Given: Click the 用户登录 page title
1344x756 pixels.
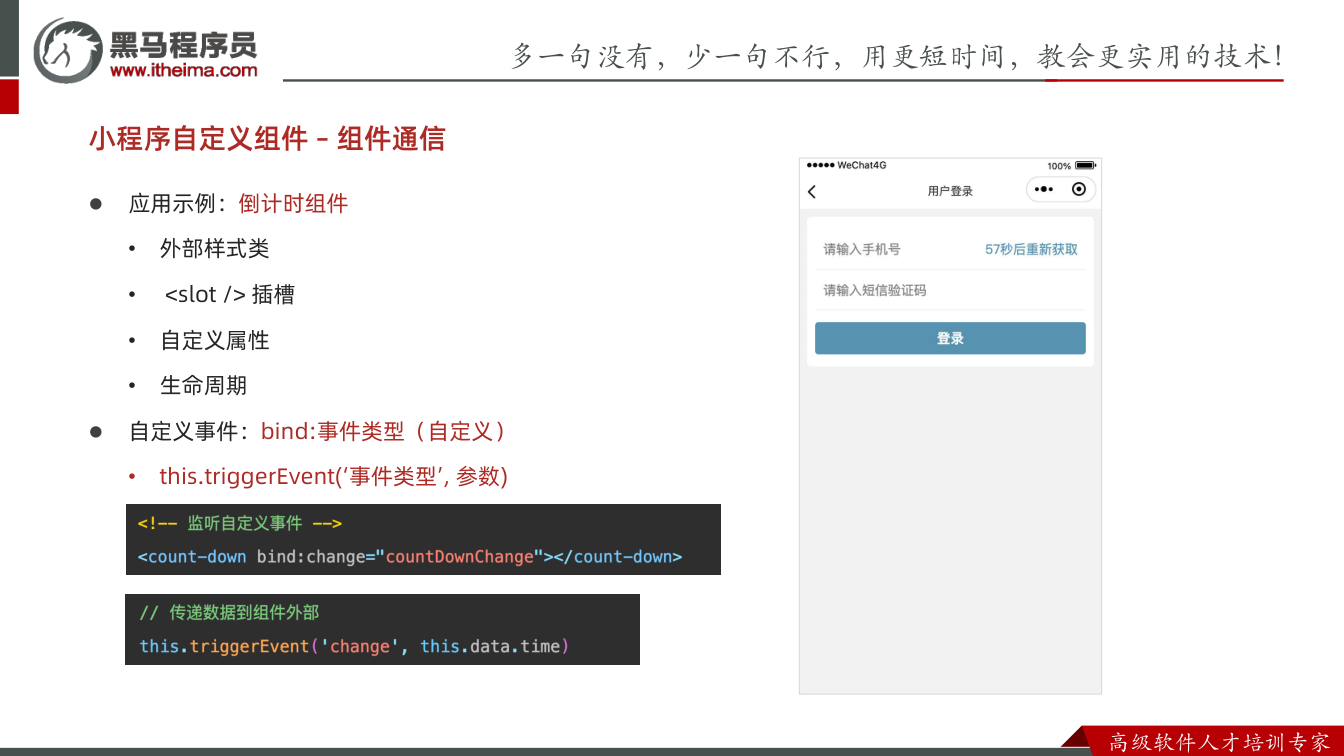Looking at the screenshot, I should [950, 191].
